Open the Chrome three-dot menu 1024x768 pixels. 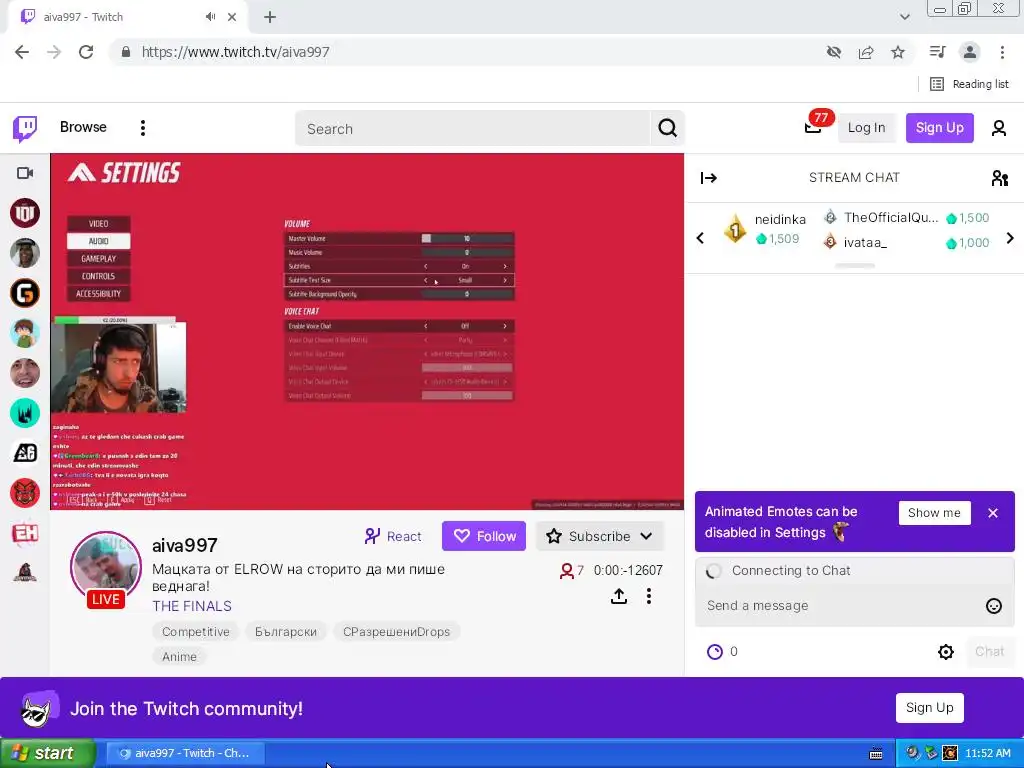[x=1002, y=52]
